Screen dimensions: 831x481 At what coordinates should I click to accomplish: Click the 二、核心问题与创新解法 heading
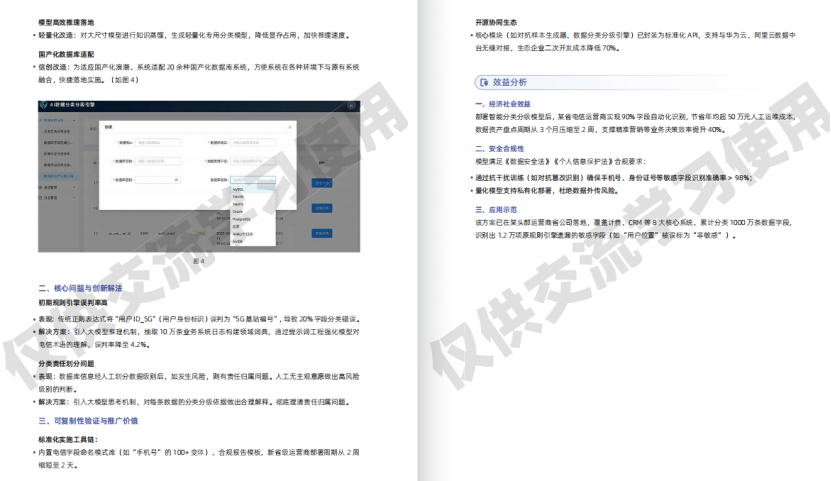pyautogui.click(x=80, y=288)
